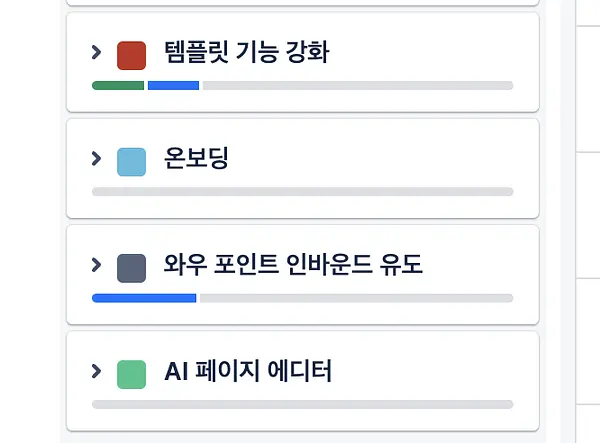600x443 pixels.
Task: Click gray remaining segment under 와우 포인트
Action: 357,298
